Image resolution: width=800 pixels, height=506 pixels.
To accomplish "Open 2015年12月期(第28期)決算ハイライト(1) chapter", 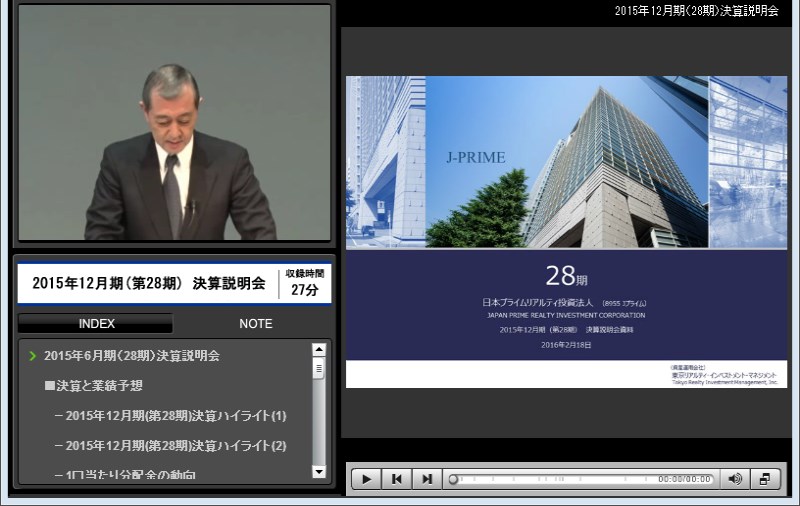I will pos(171,416).
